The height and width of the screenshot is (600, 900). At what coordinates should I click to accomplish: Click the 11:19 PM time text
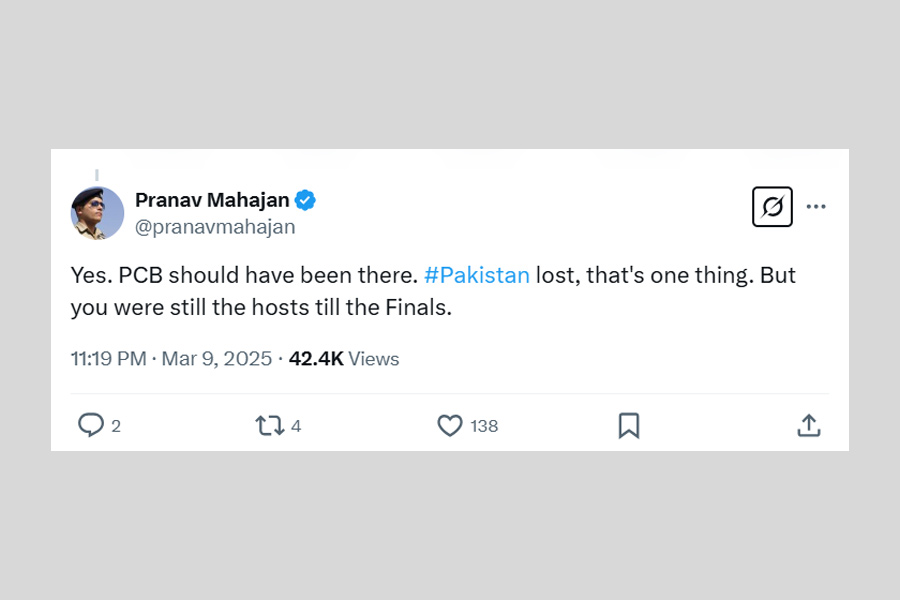point(108,359)
